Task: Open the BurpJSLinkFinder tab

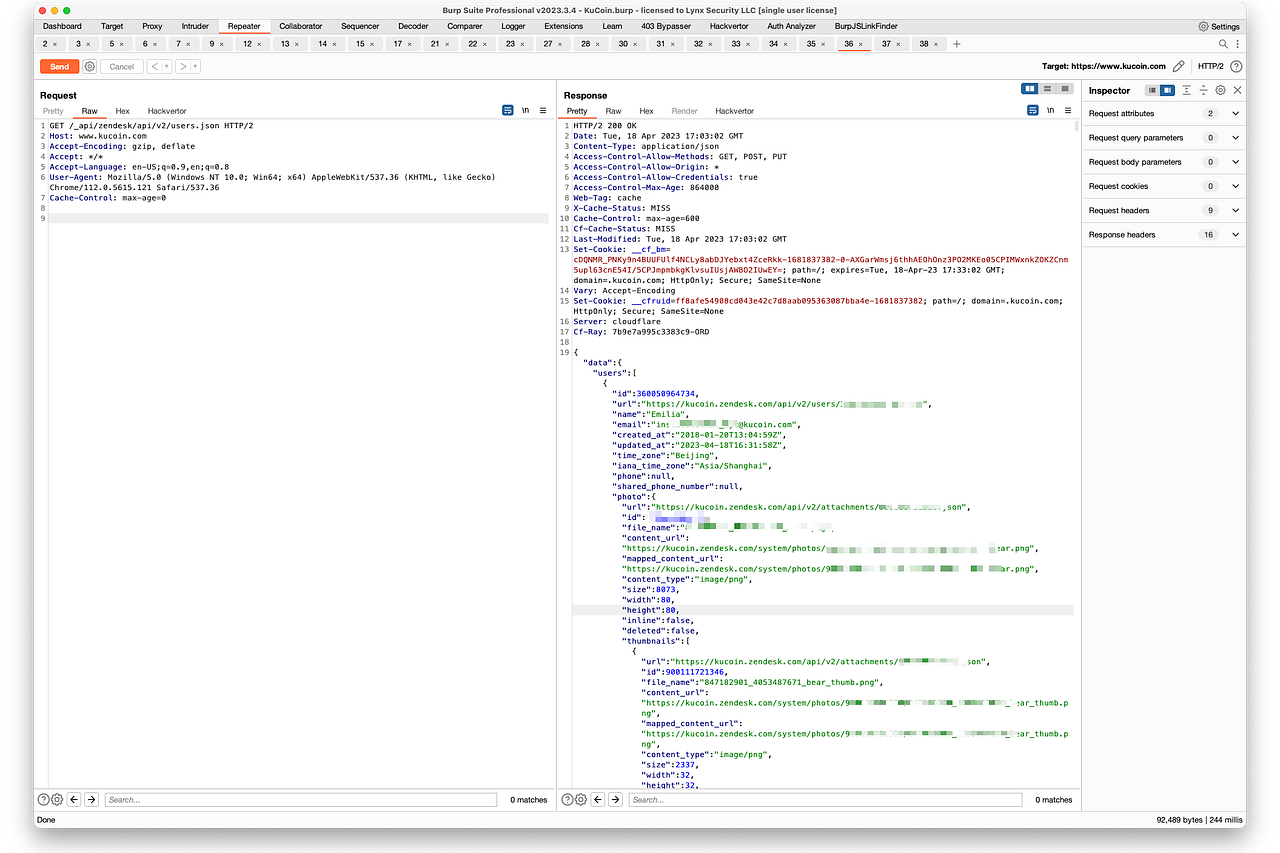Action: tap(866, 26)
